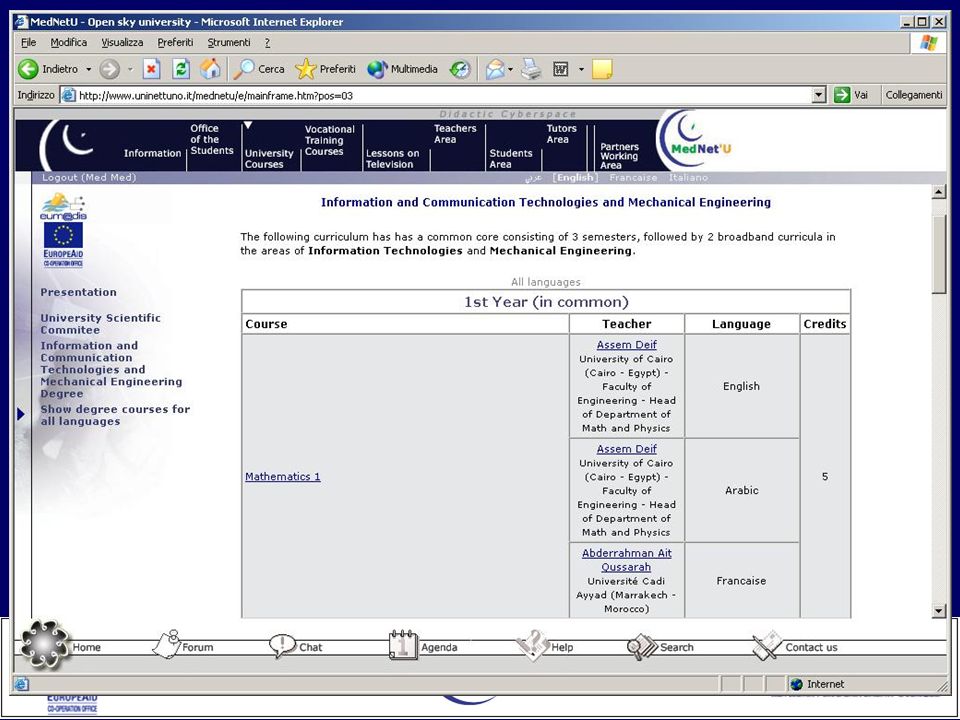The height and width of the screenshot is (720, 960).
Task: Expand the mail icon dropdown arrow
Action: tap(511, 69)
